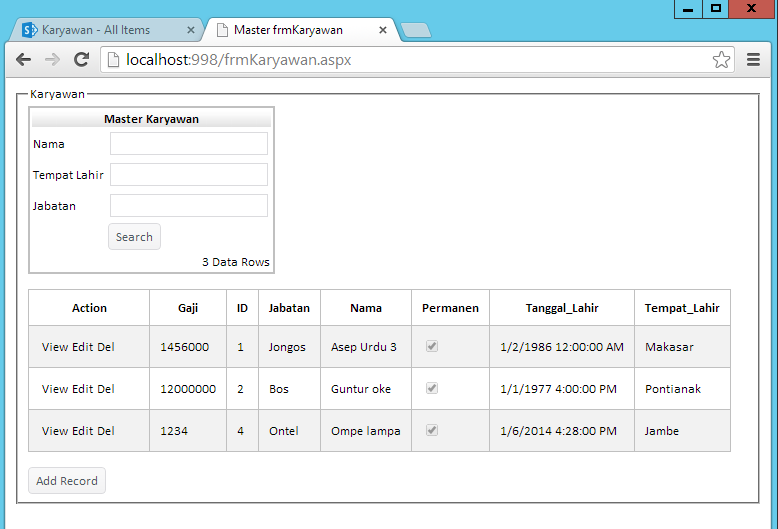Select the Master frmKaryawan tab
The height and width of the screenshot is (529, 778).
tap(288, 30)
